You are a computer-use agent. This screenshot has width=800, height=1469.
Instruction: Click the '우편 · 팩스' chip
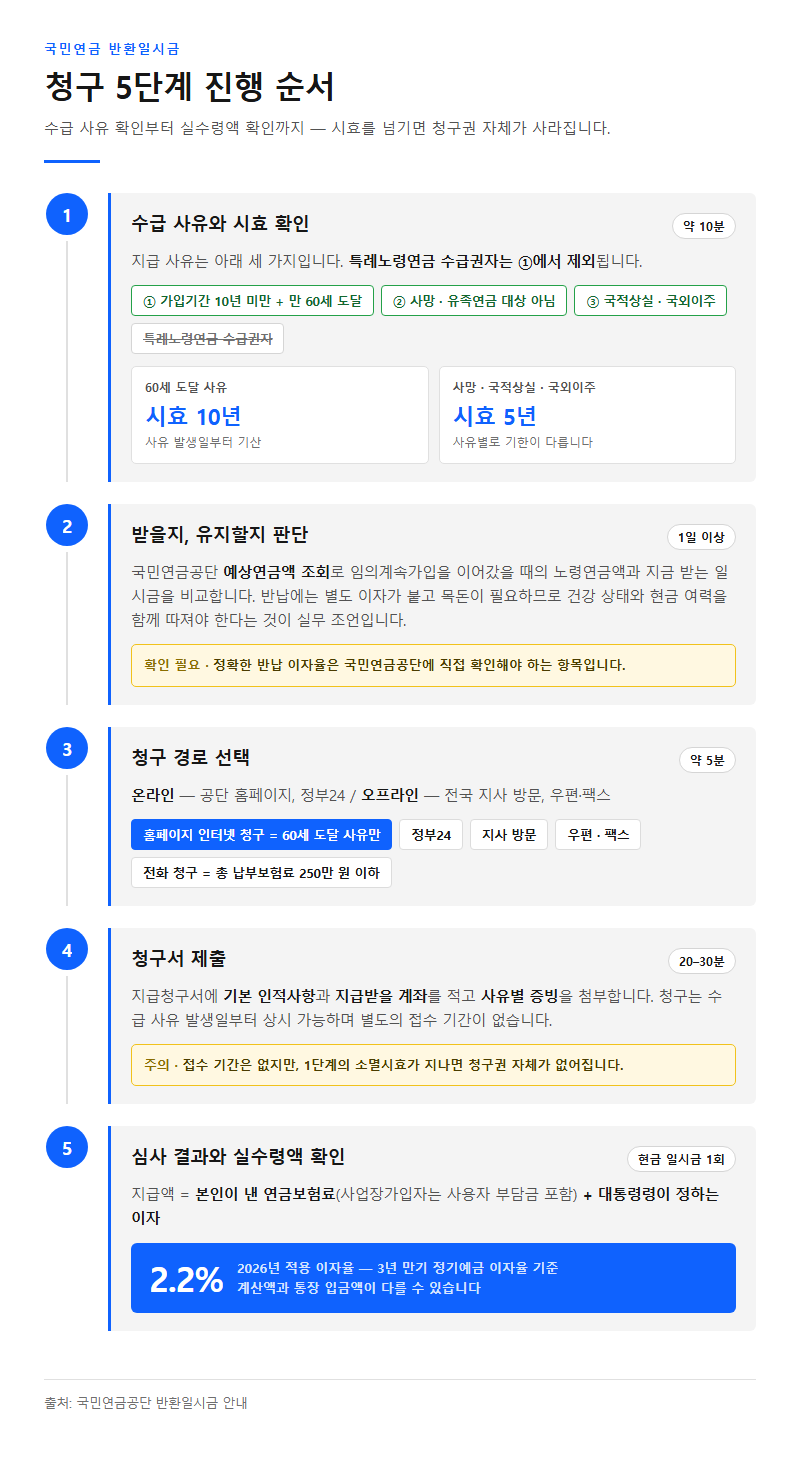coord(598,835)
